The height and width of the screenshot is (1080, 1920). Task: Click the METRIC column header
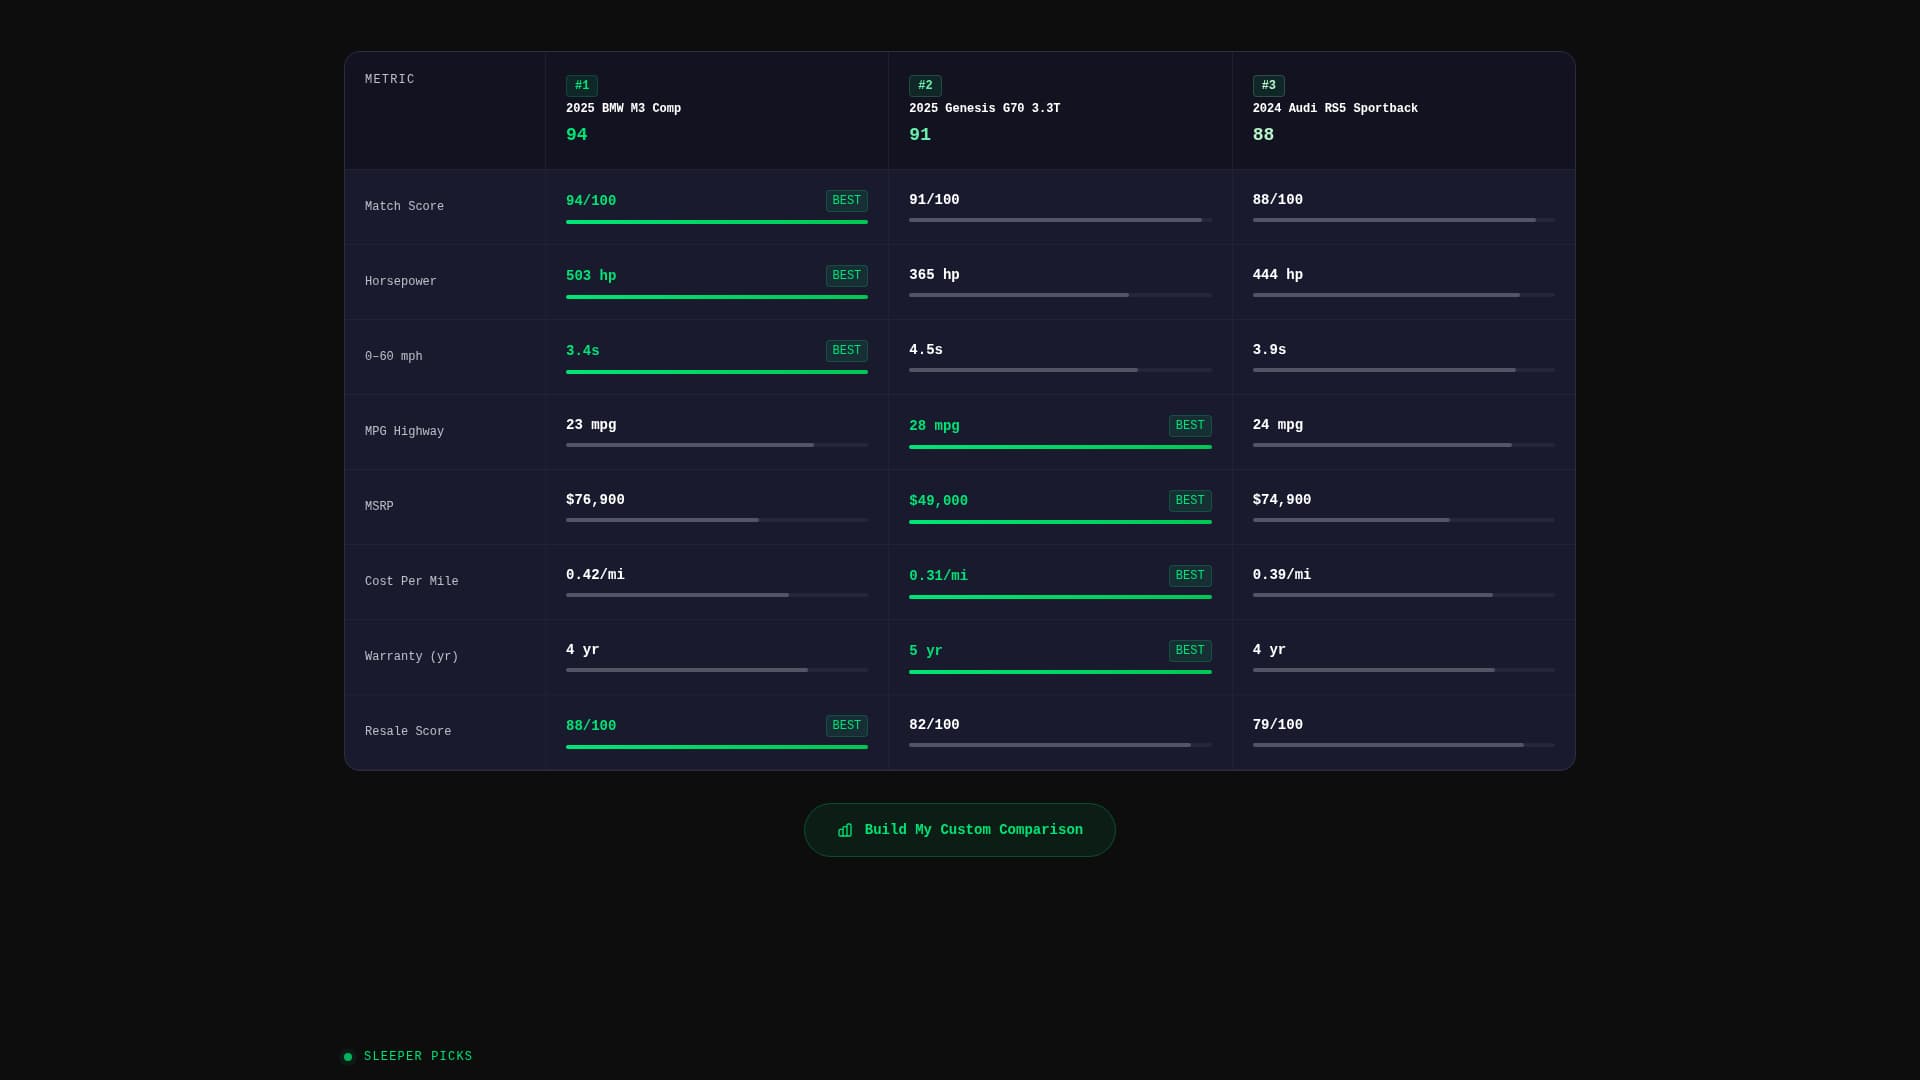pos(390,80)
